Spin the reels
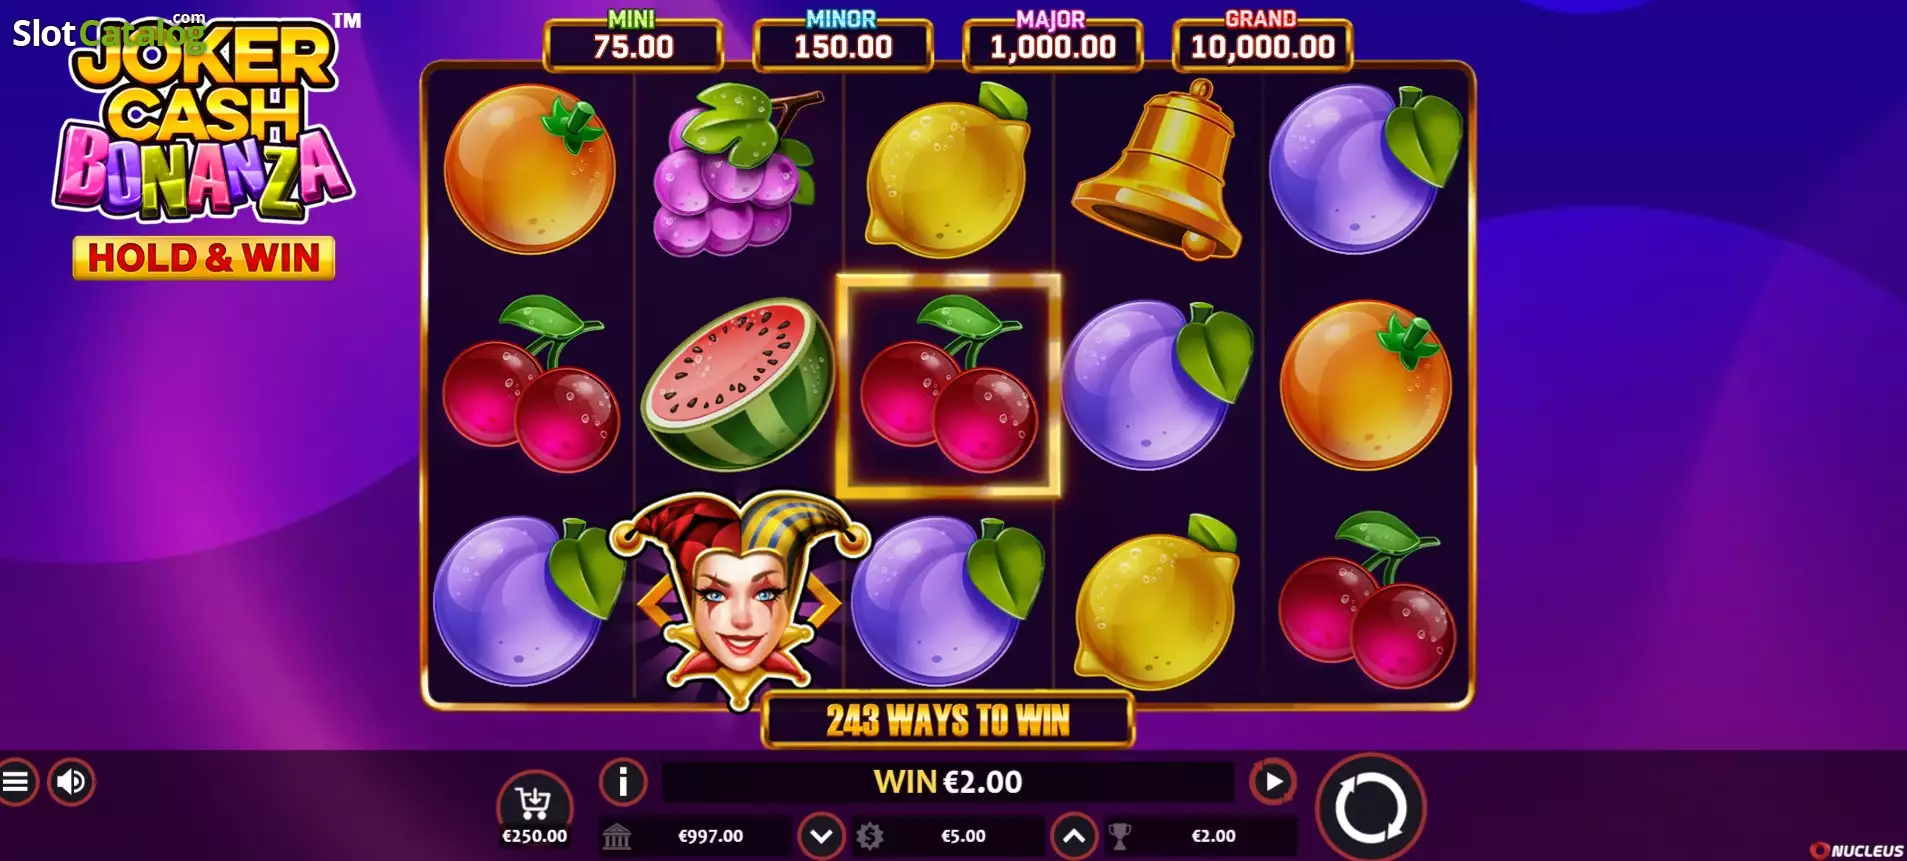Image resolution: width=1907 pixels, height=861 pixels. [1370, 807]
